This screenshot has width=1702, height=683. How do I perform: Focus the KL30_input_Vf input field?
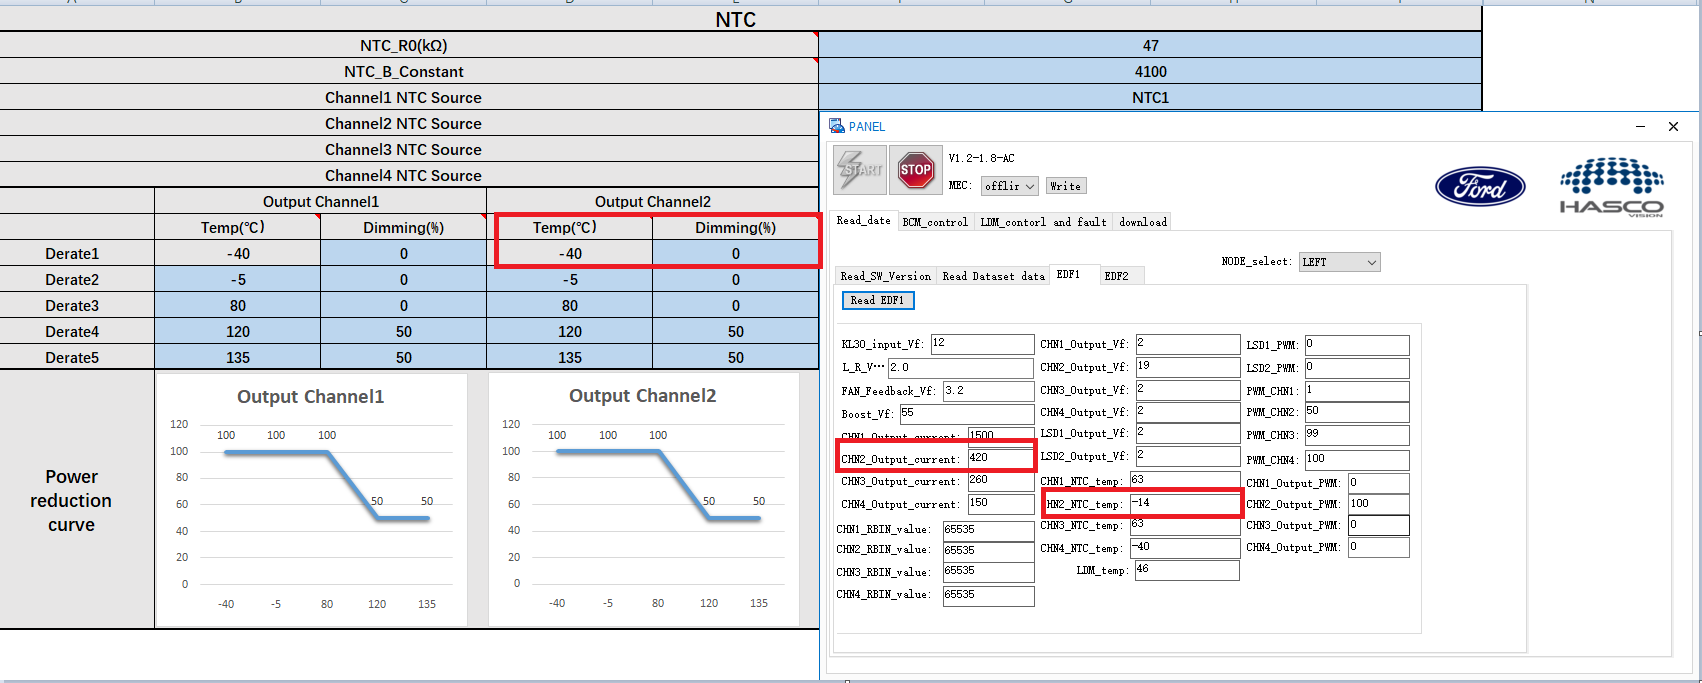pos(981,344)
